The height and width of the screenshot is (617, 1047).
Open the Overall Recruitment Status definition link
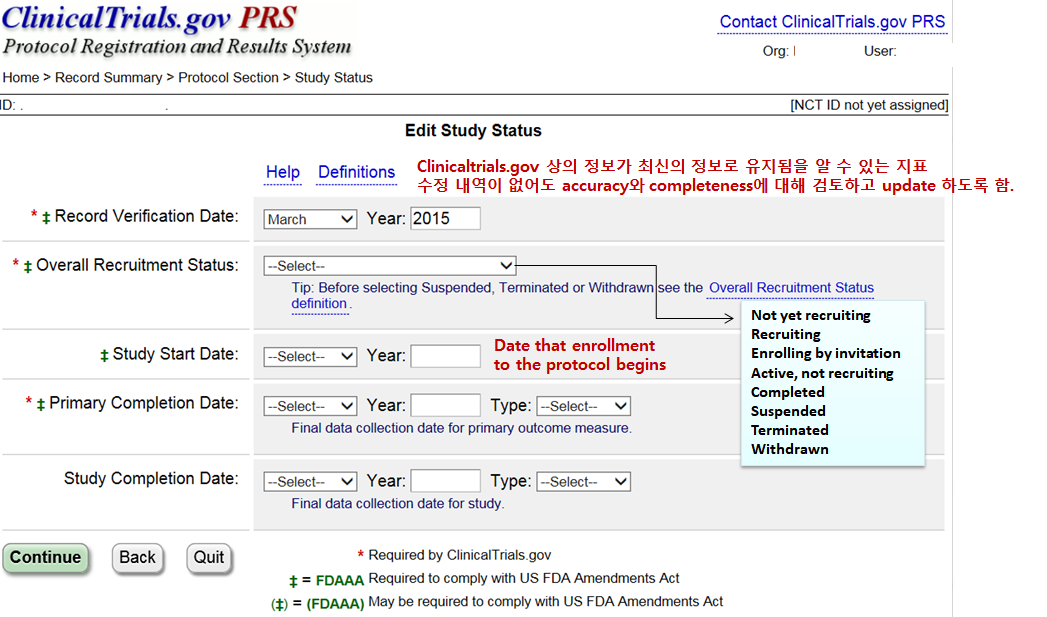coord(791,288)
